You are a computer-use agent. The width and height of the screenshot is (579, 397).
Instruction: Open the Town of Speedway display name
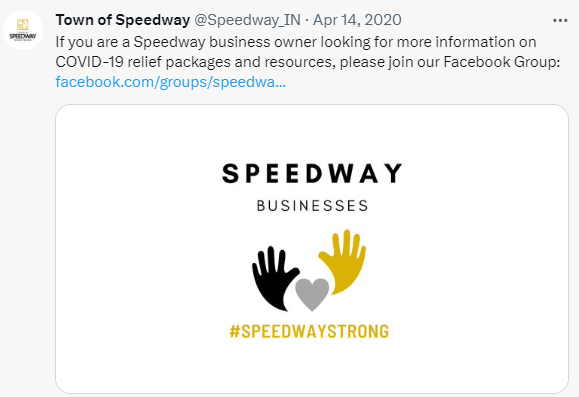pyautogui.click(x=123, y=20)
